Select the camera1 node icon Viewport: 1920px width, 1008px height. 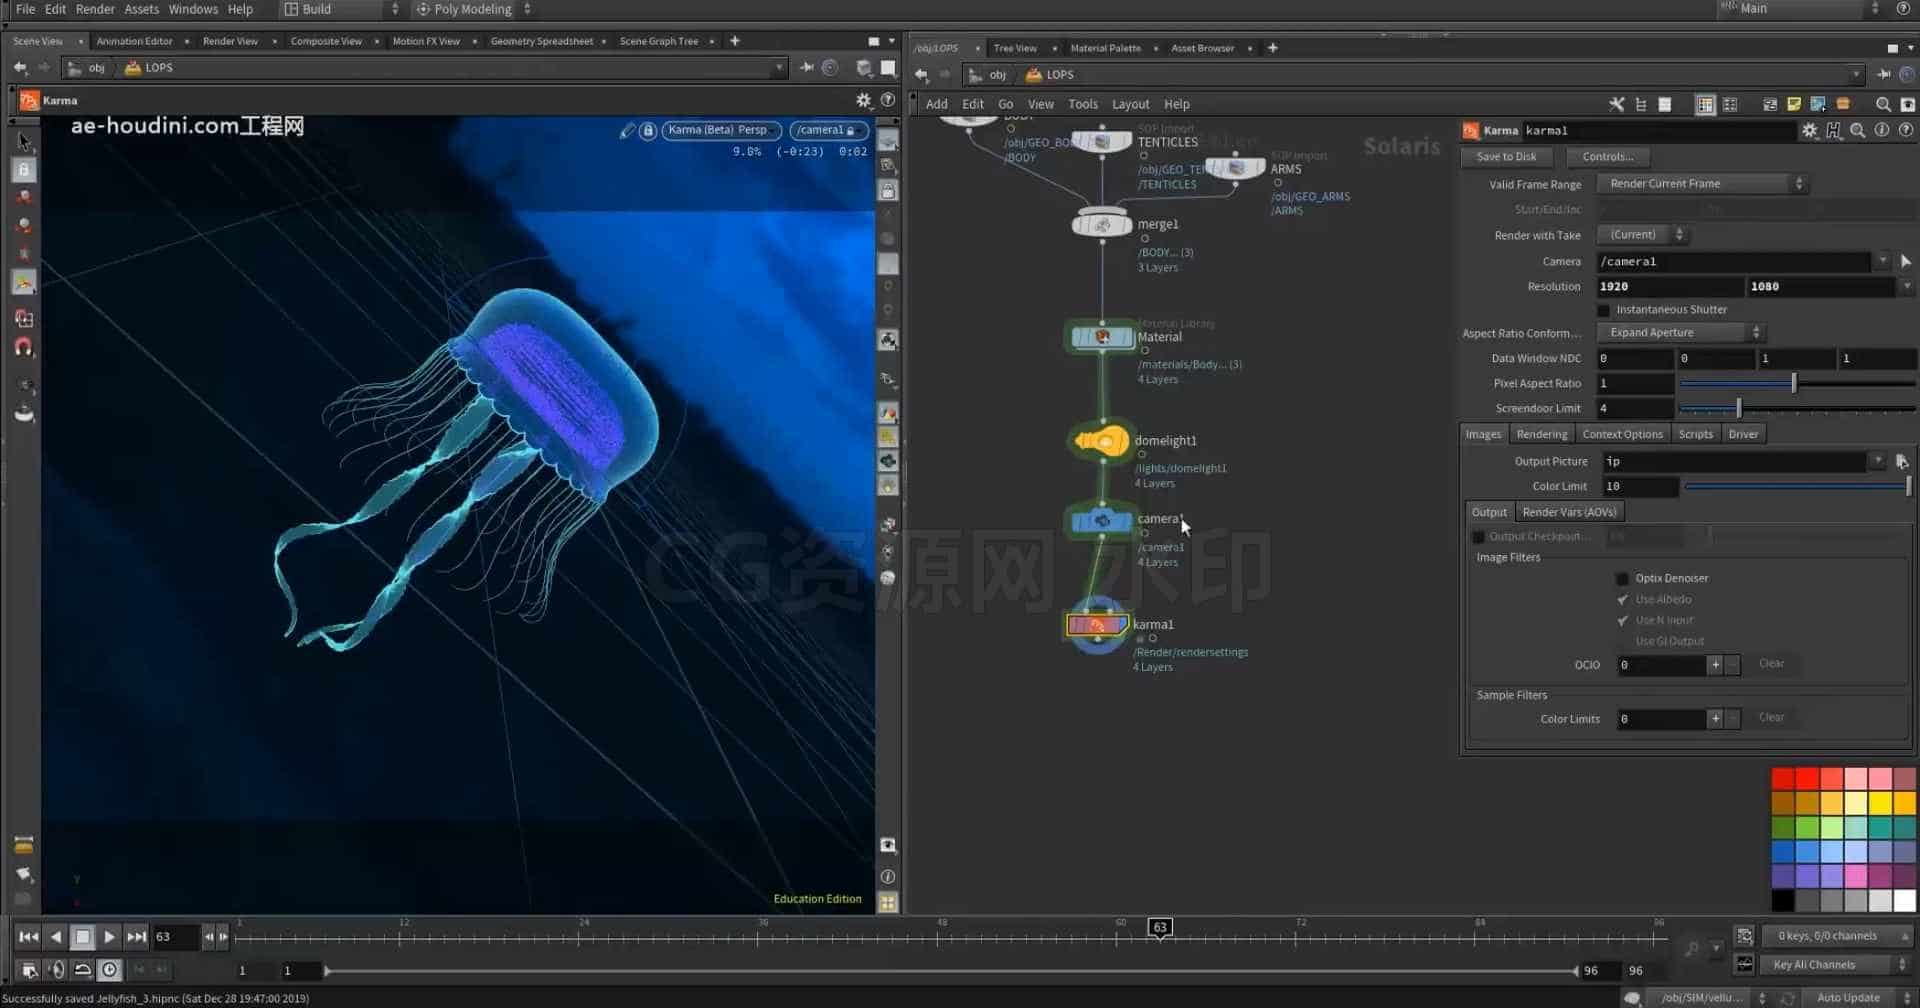click(x=1101, y=521)
